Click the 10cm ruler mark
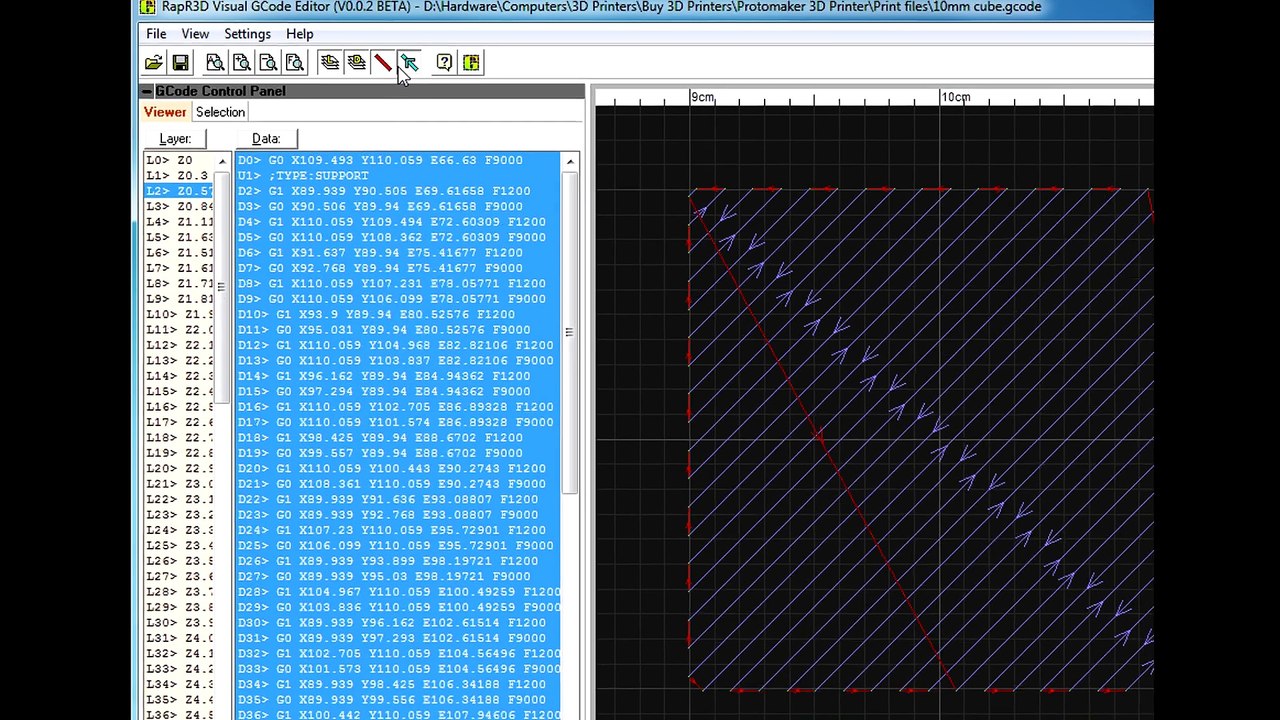 point(956,97)
